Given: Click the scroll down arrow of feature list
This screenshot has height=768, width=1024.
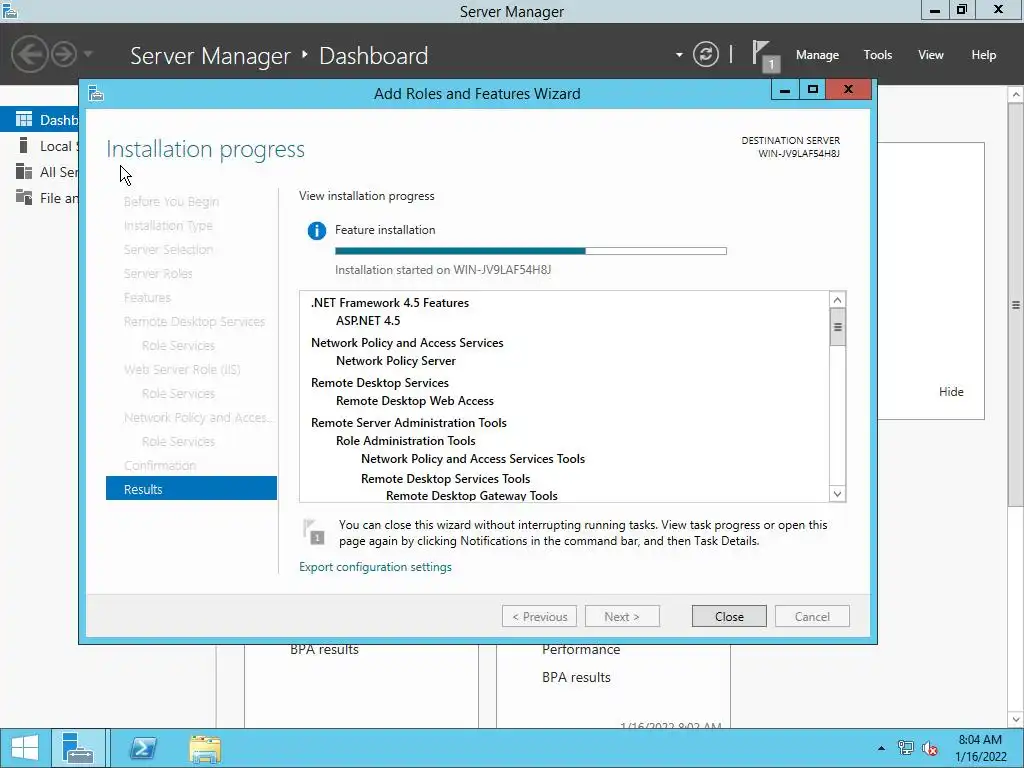Looking at the screenshot, I should point(837,494).
